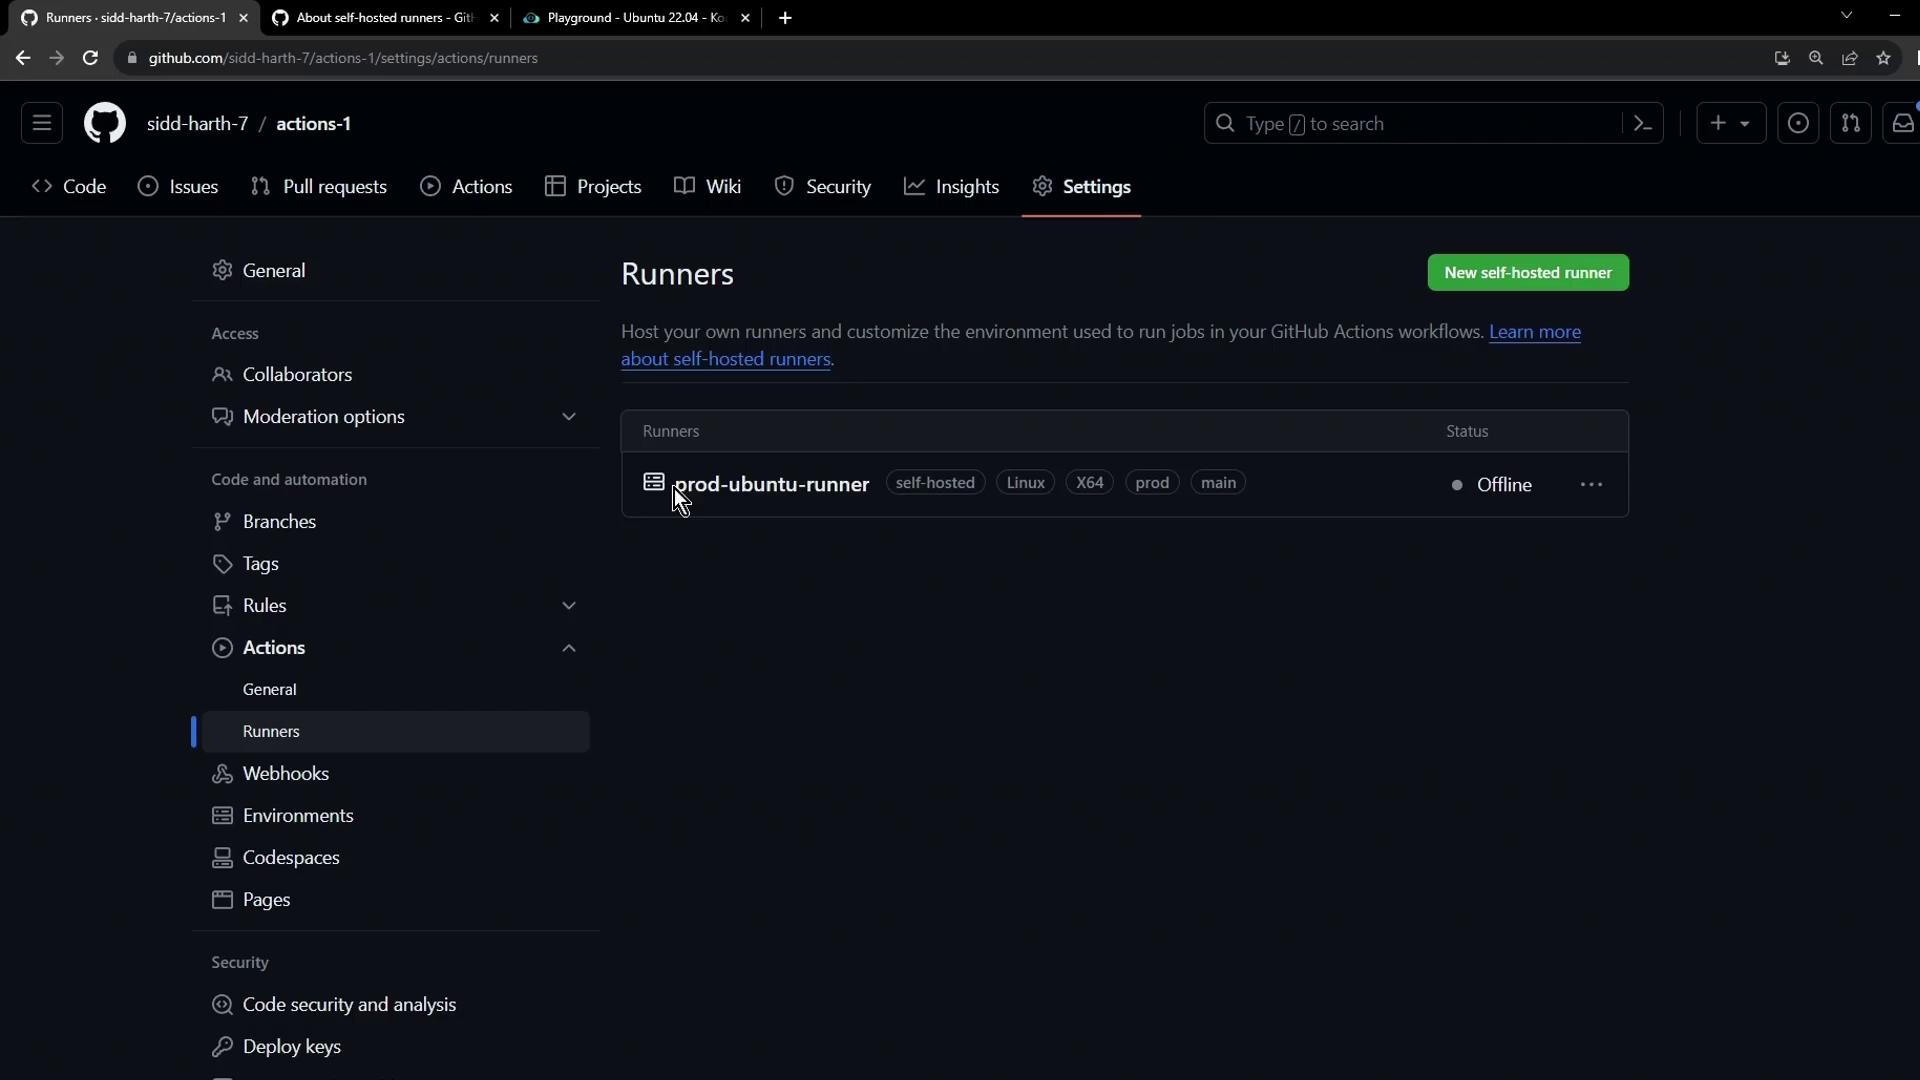Expand the Rules sidebar section
The width and height of the screenshot is (1920, 1080).
pos(568,606)
